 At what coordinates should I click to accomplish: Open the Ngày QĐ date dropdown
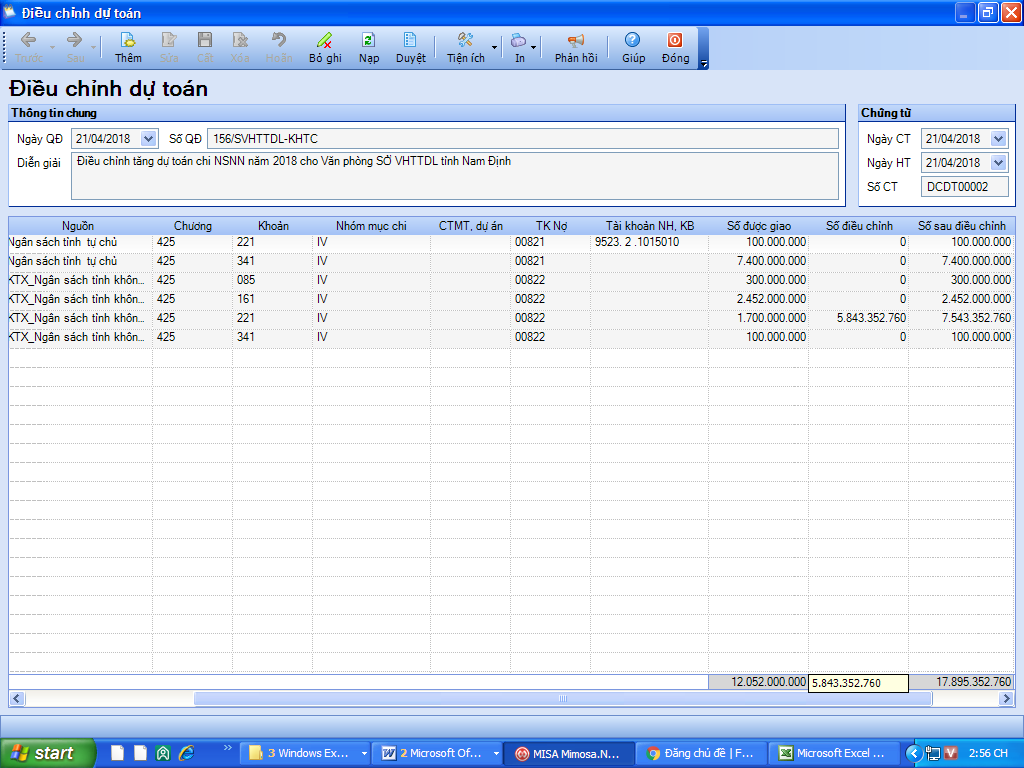[149, 138]
